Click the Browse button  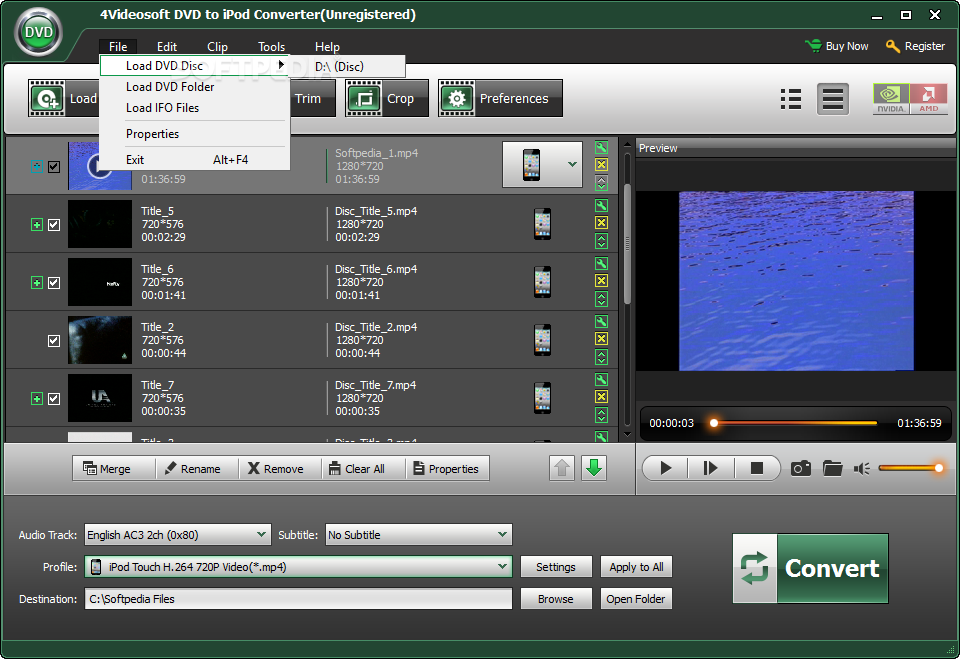click(x=556, y=599)
